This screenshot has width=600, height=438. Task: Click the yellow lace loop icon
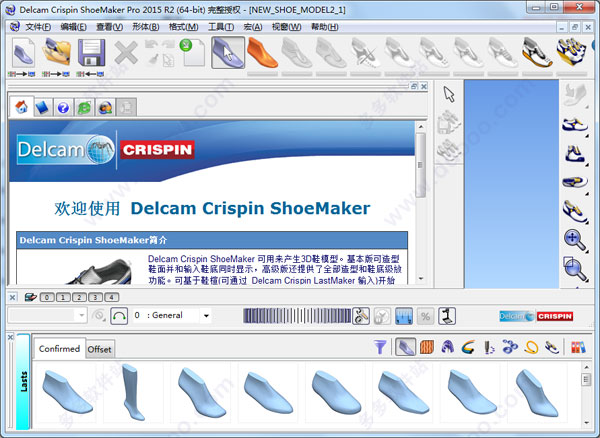click(531, 347)
